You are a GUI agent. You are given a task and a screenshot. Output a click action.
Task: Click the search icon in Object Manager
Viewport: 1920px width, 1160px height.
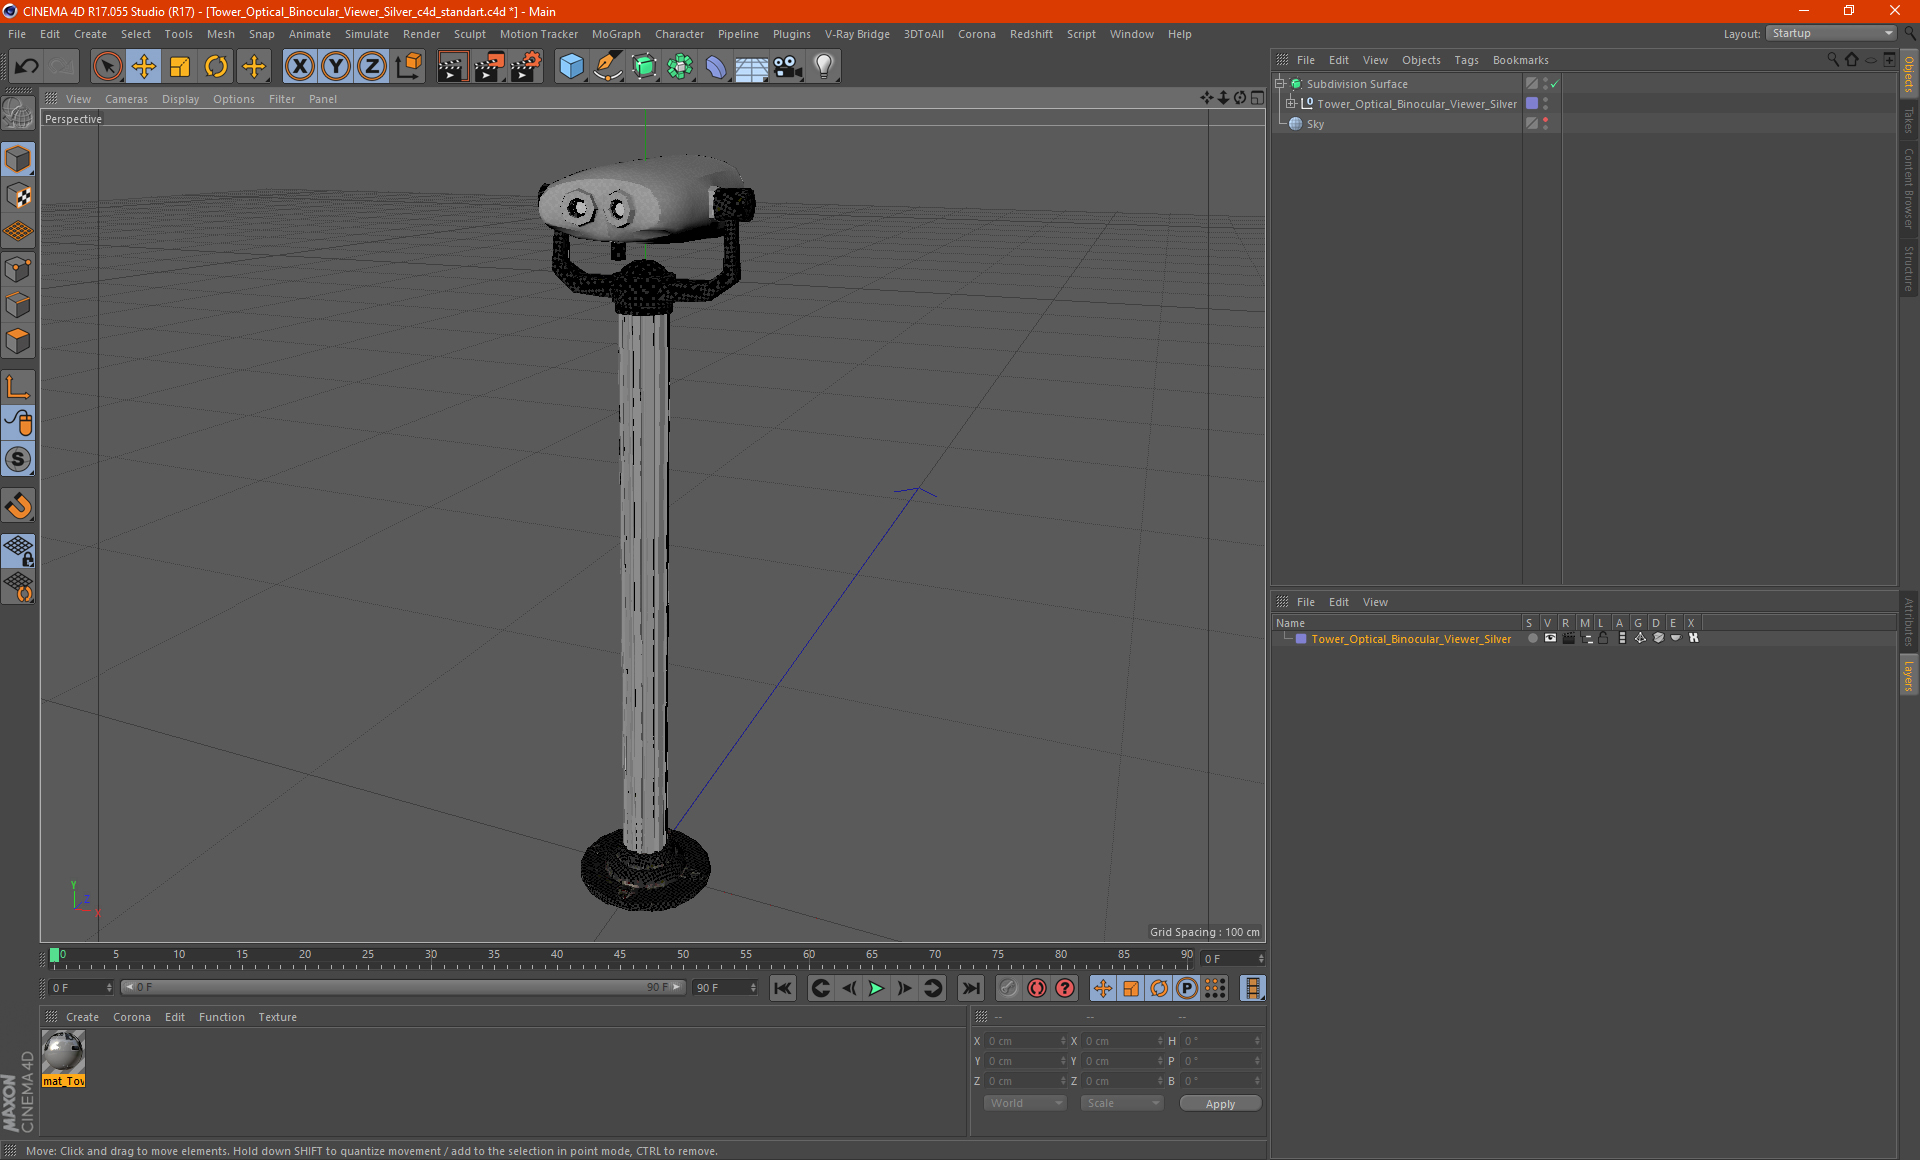[x=1833, y=60]
